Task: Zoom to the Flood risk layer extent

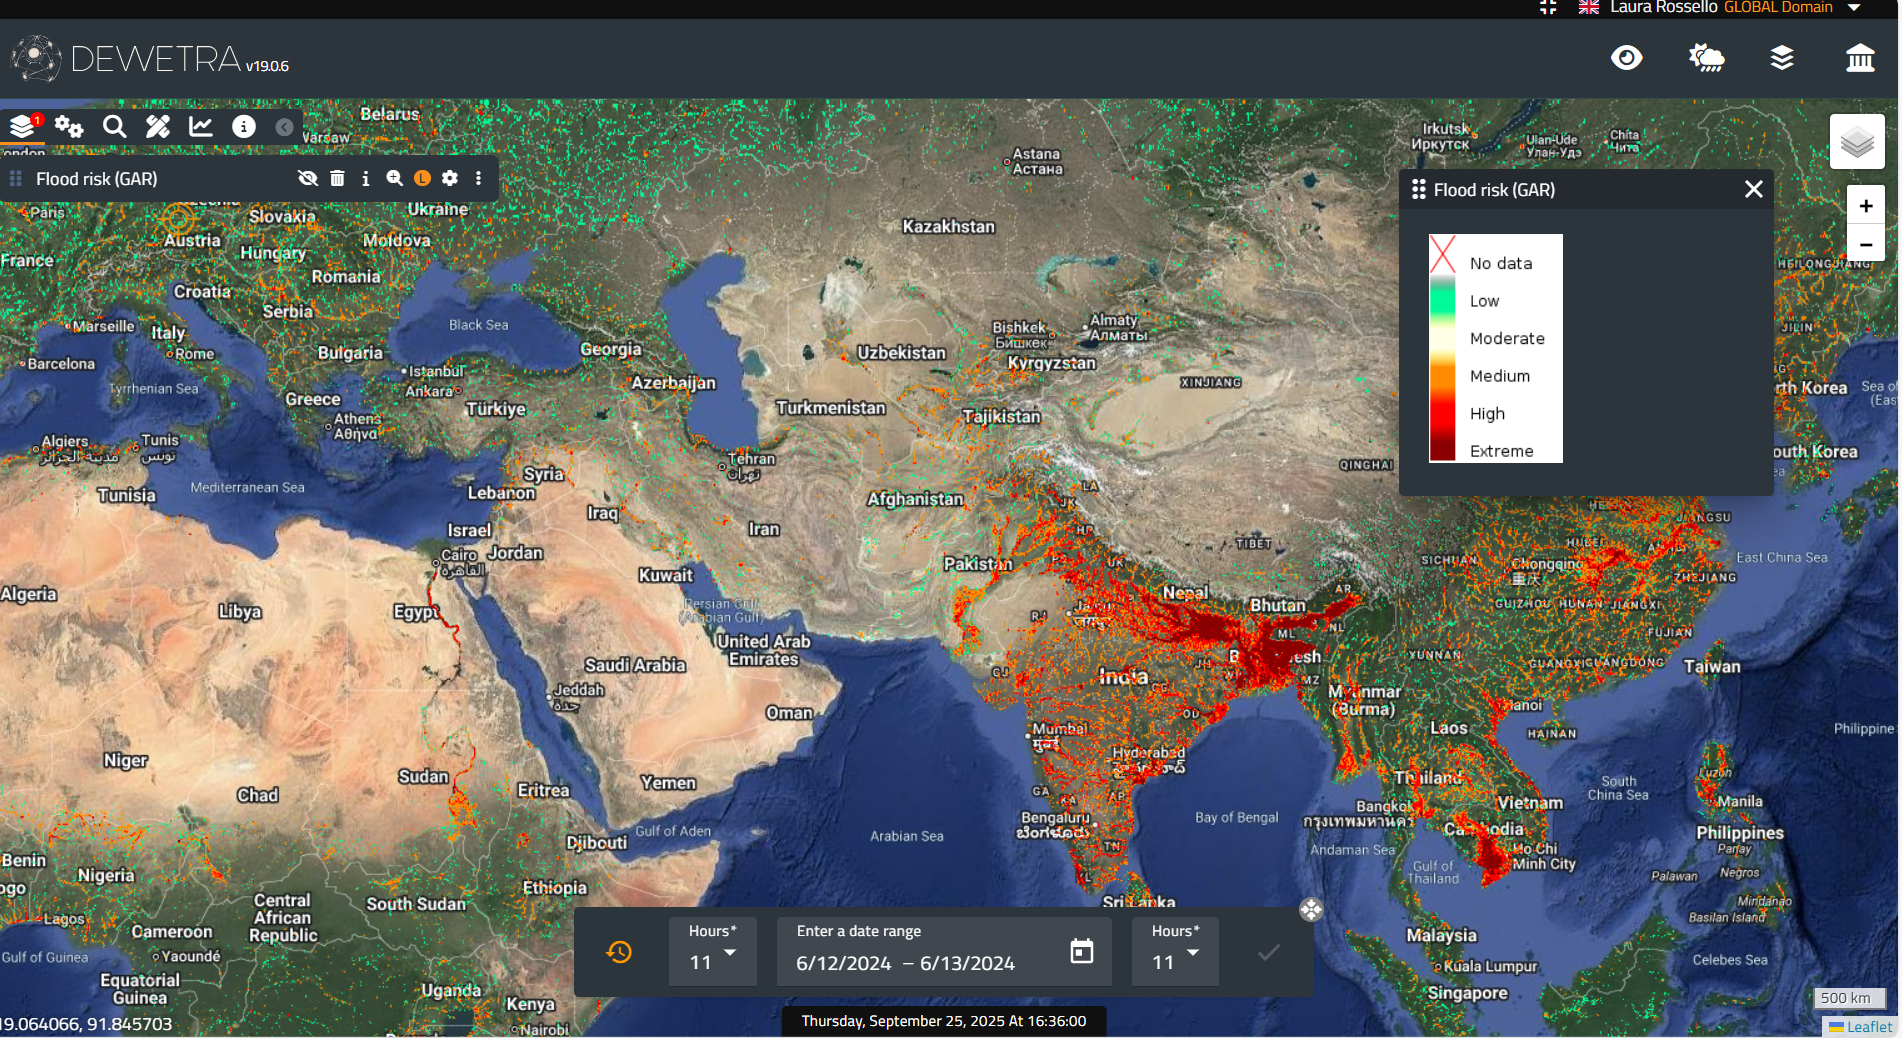Action: click(394, 178)
